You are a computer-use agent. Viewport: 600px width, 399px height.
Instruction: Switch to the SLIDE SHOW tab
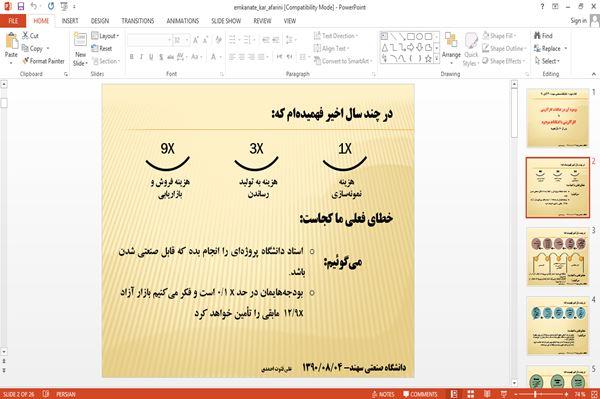click(x=226, y=21)
